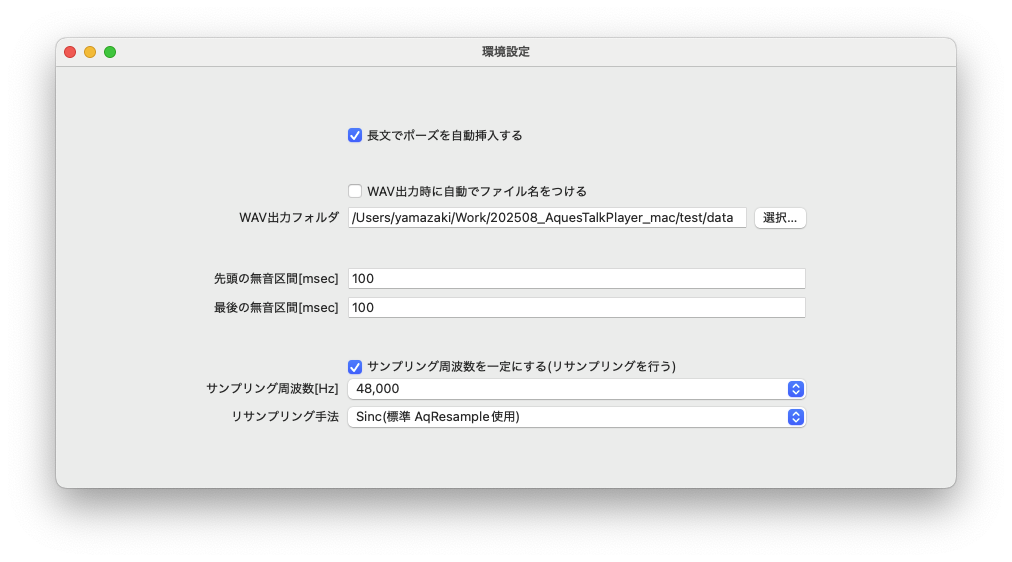
Task: Click the サンプリング周波数[Hz] label
Action: [272, 388]
